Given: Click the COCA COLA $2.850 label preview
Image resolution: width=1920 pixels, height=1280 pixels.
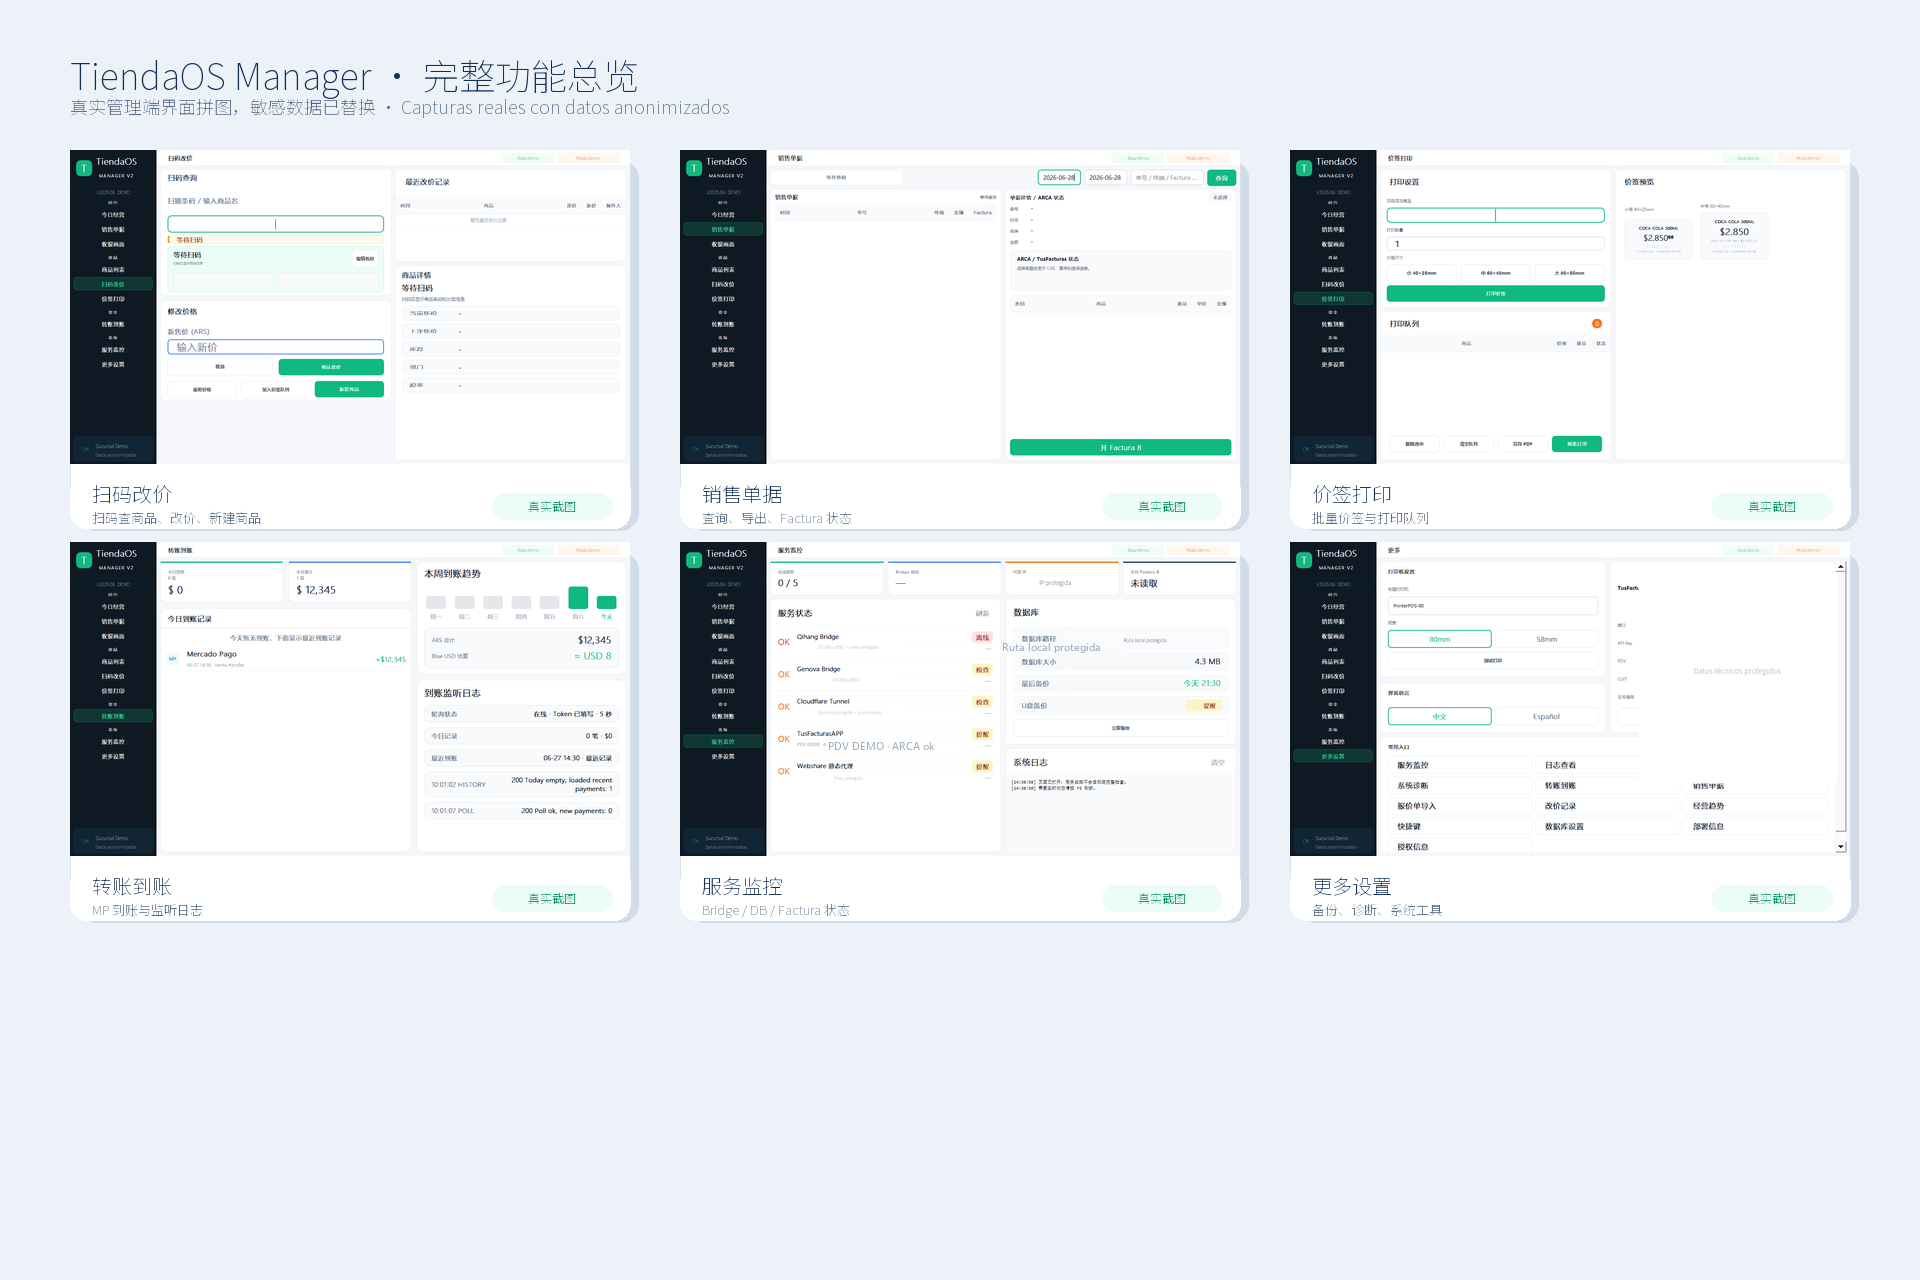Looking at the screenshot, I should (1734, 236).
